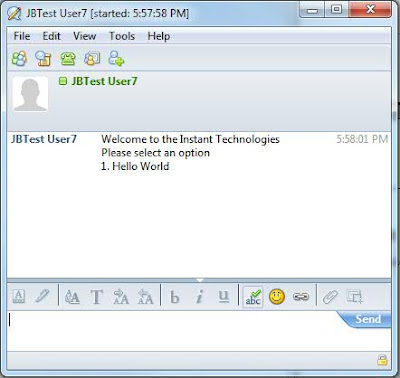Click the insert link chain icon
This screenshot has width=400, height=378.
coord(301,296)
